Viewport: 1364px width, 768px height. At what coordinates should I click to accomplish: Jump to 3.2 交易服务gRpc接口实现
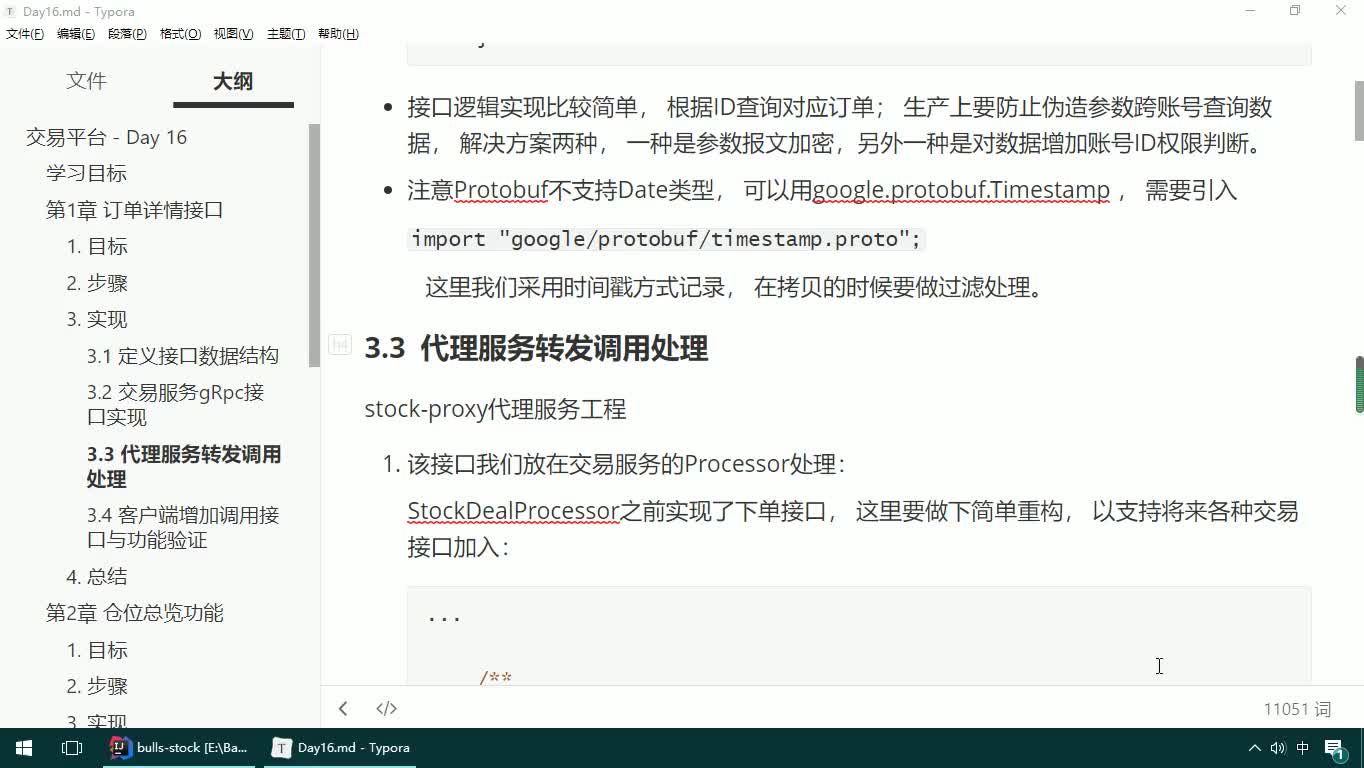click(176, 404)
